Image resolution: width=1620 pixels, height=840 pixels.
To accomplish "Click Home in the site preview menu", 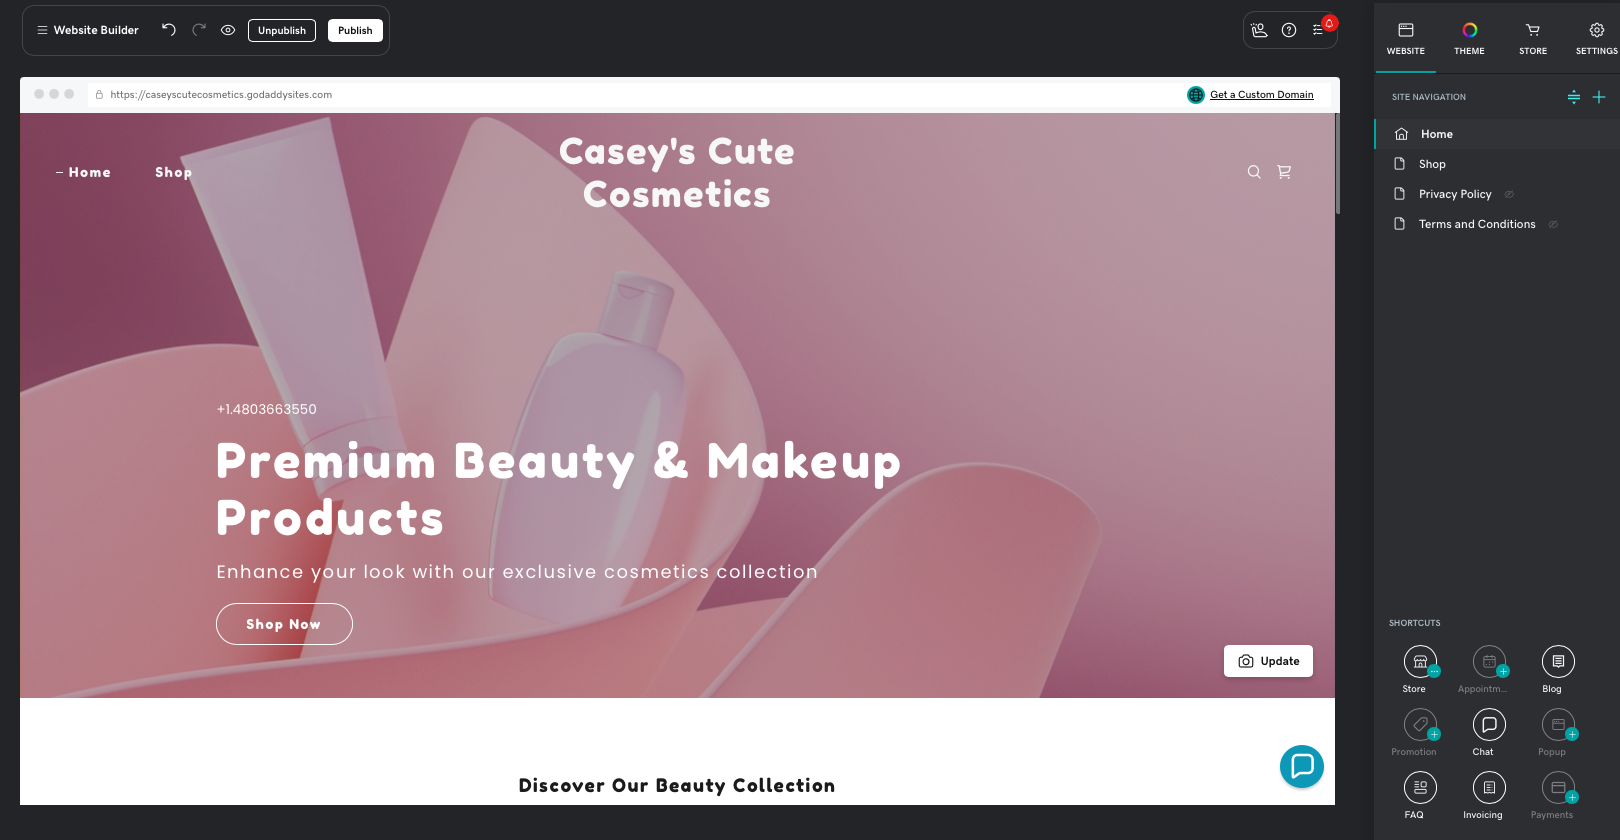I will [89, 172].
